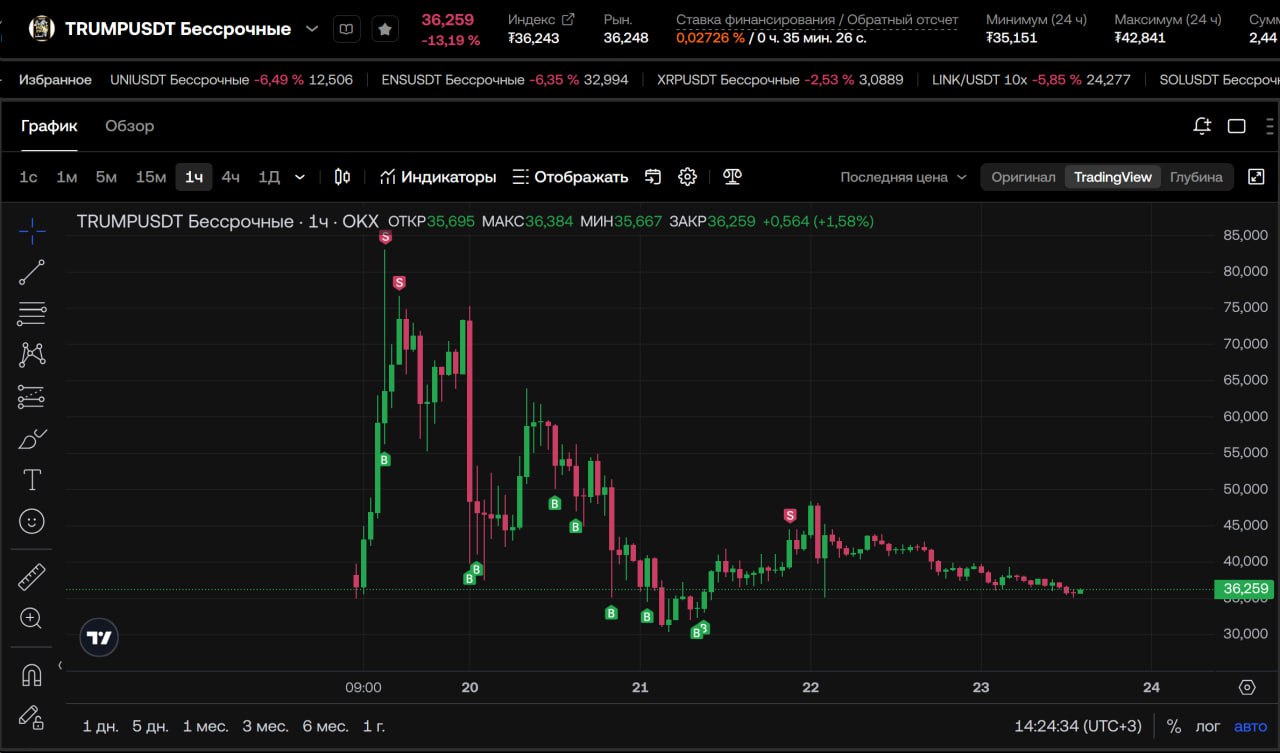Pick the trend line drawing tool
The height and width of the screenshot is (753, 1280).
(32, 272)
